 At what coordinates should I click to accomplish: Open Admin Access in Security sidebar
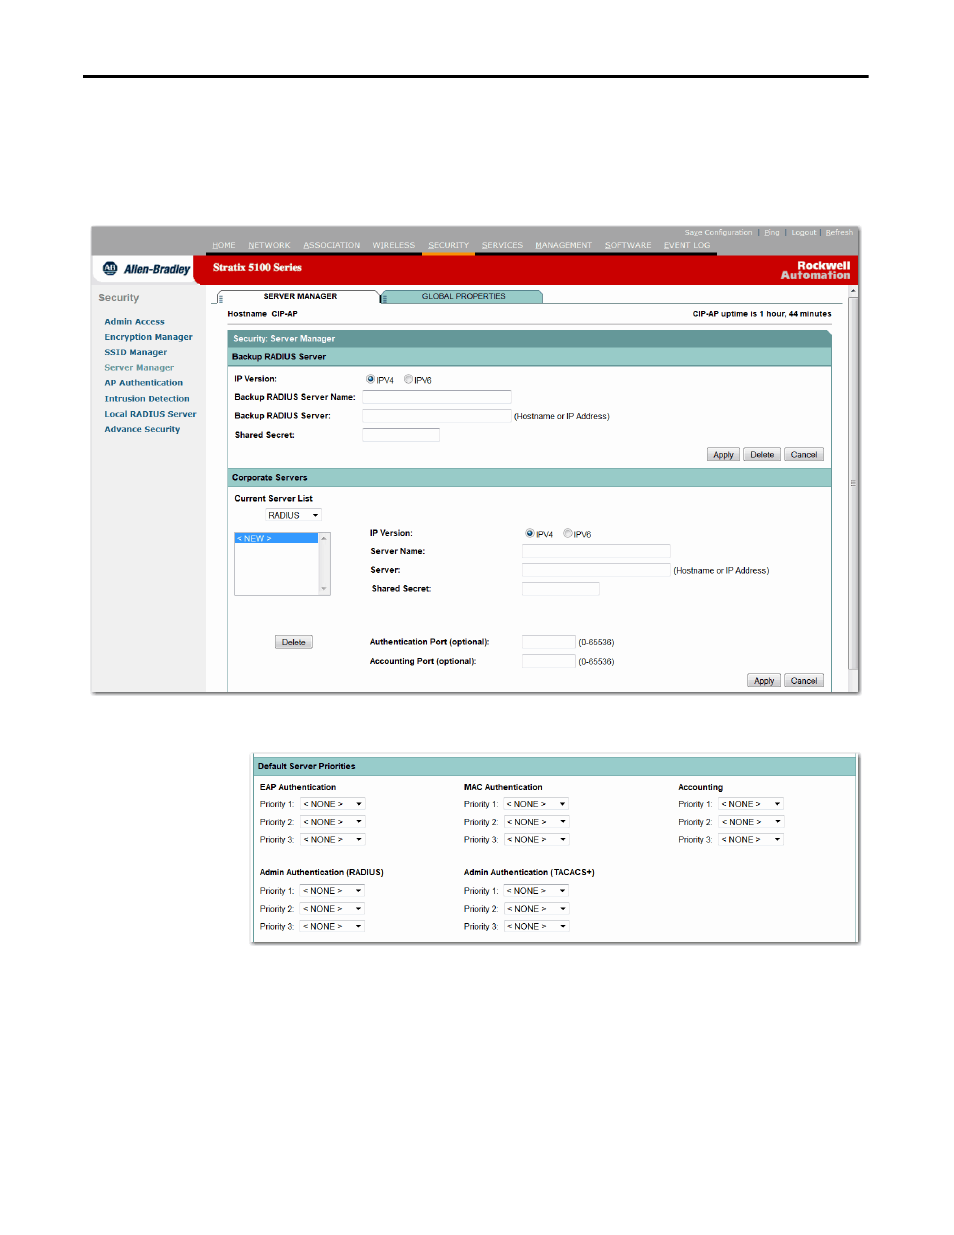[134, 322]
